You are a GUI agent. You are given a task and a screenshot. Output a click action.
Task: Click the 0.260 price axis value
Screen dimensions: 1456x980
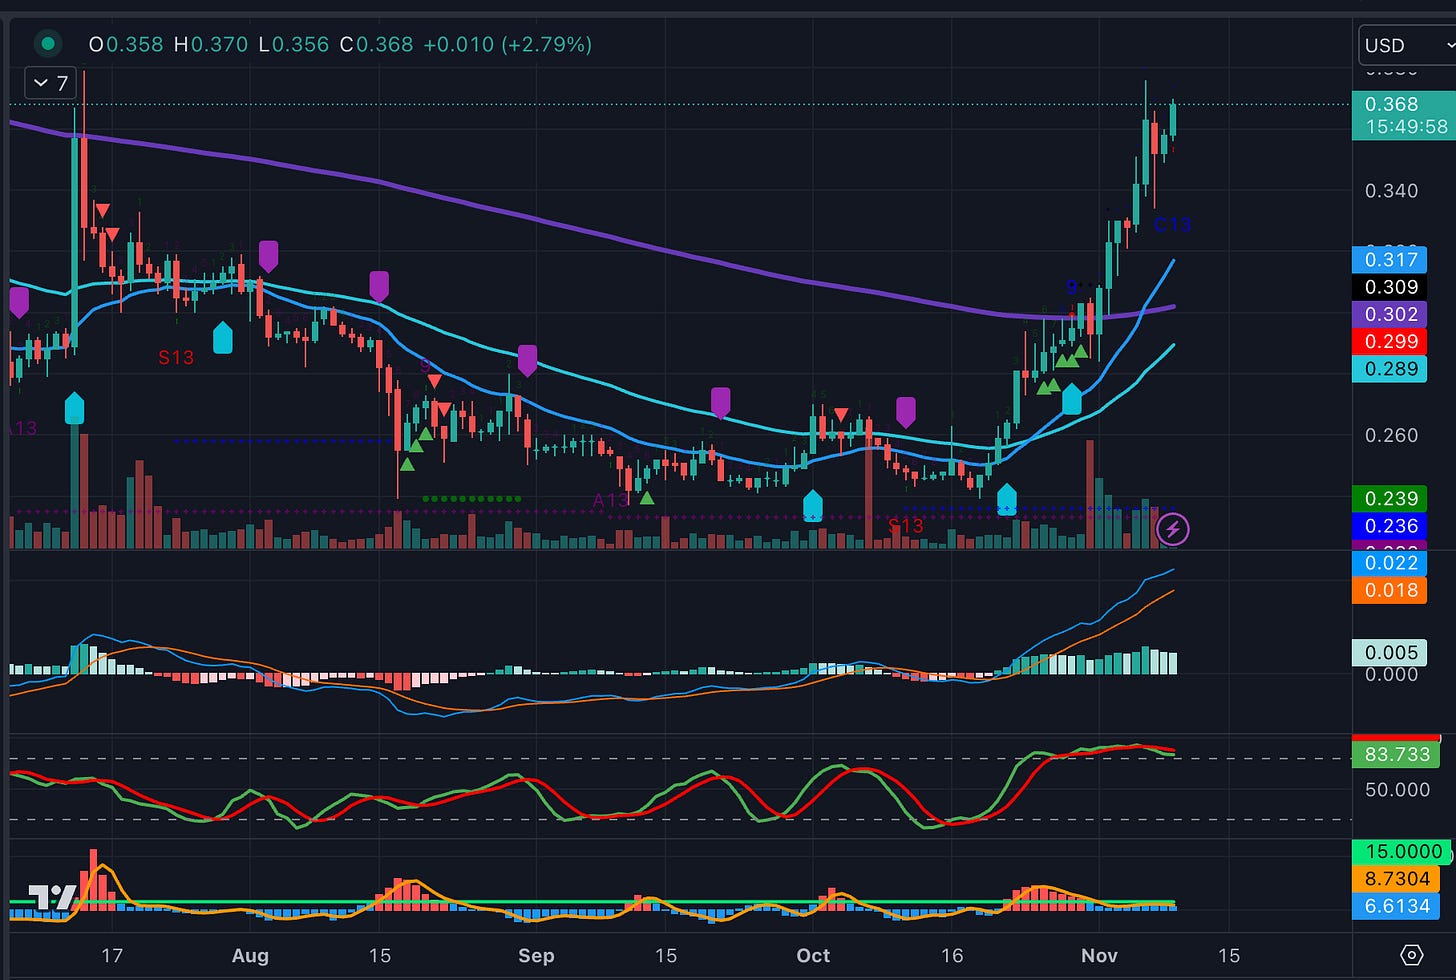[1391, 435]
